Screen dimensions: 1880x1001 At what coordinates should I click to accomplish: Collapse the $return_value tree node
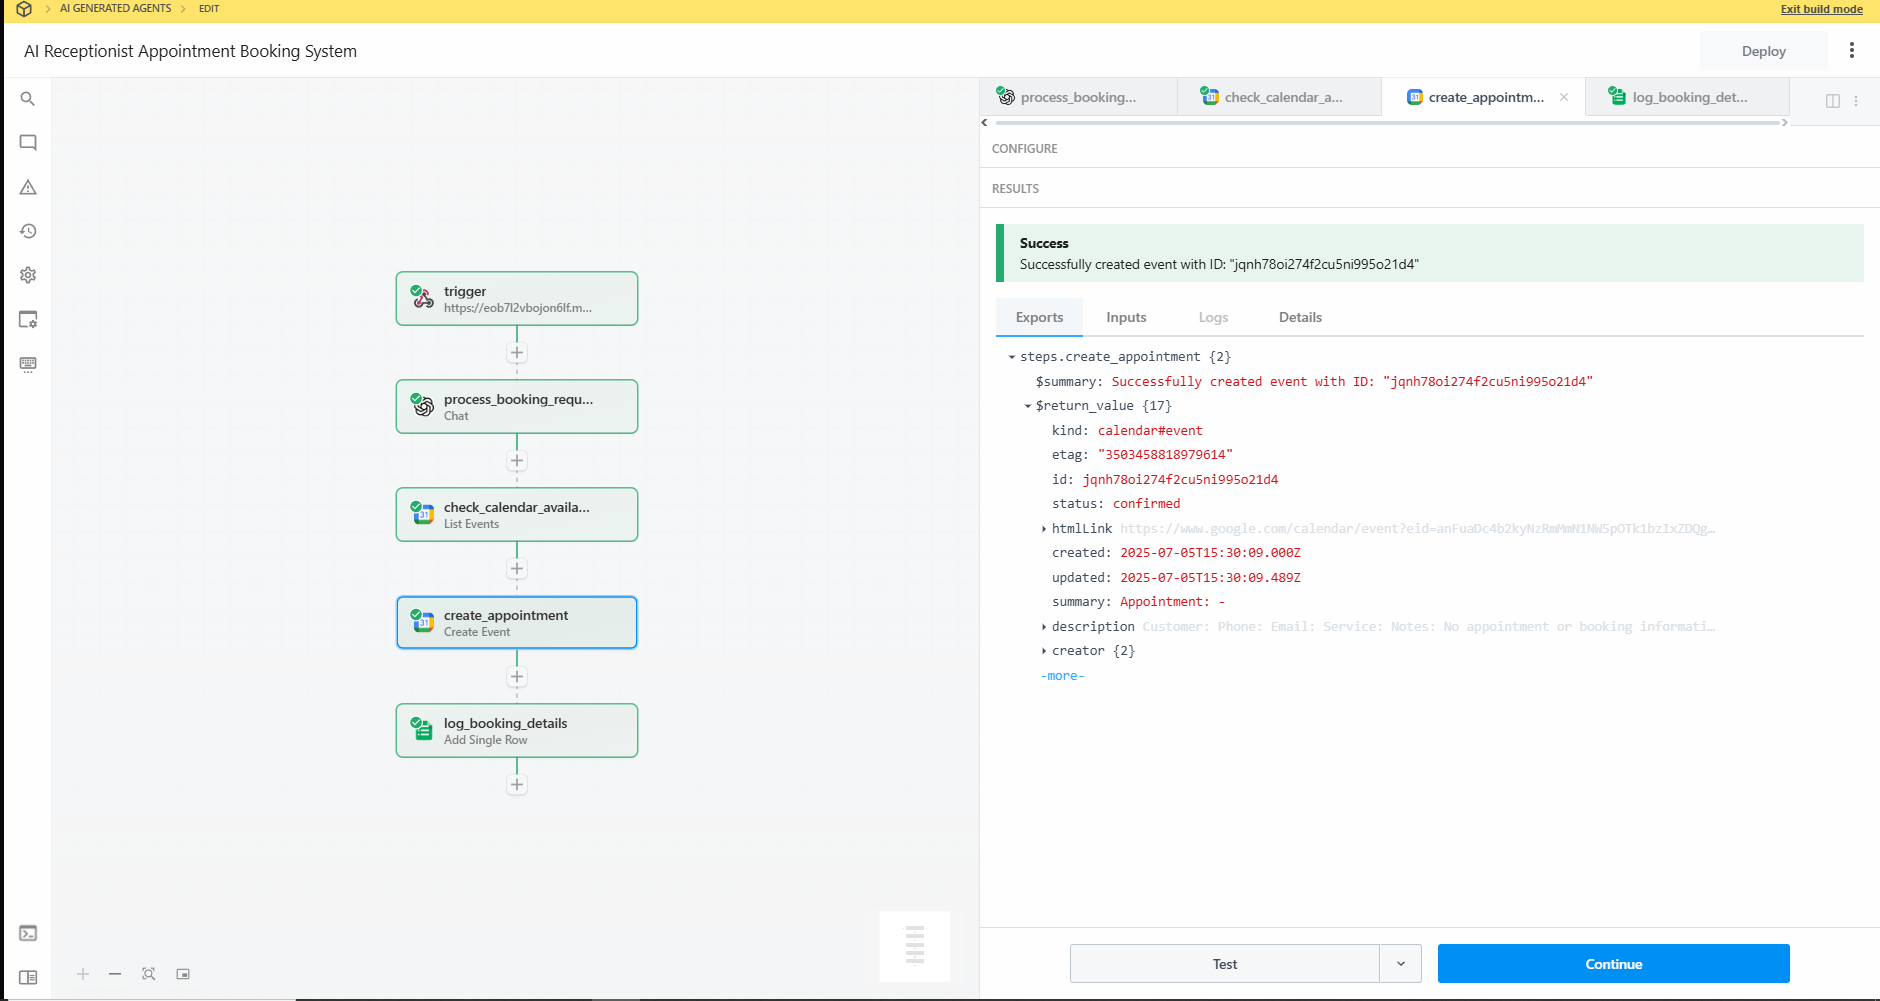tap(1028, 406)
